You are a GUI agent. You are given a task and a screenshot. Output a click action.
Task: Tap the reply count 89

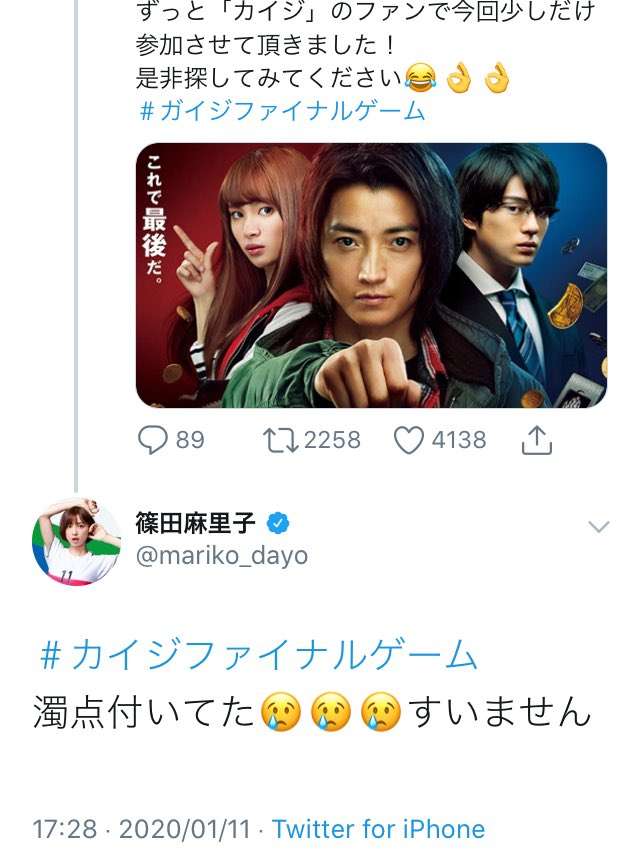click(x=190, y=440)
